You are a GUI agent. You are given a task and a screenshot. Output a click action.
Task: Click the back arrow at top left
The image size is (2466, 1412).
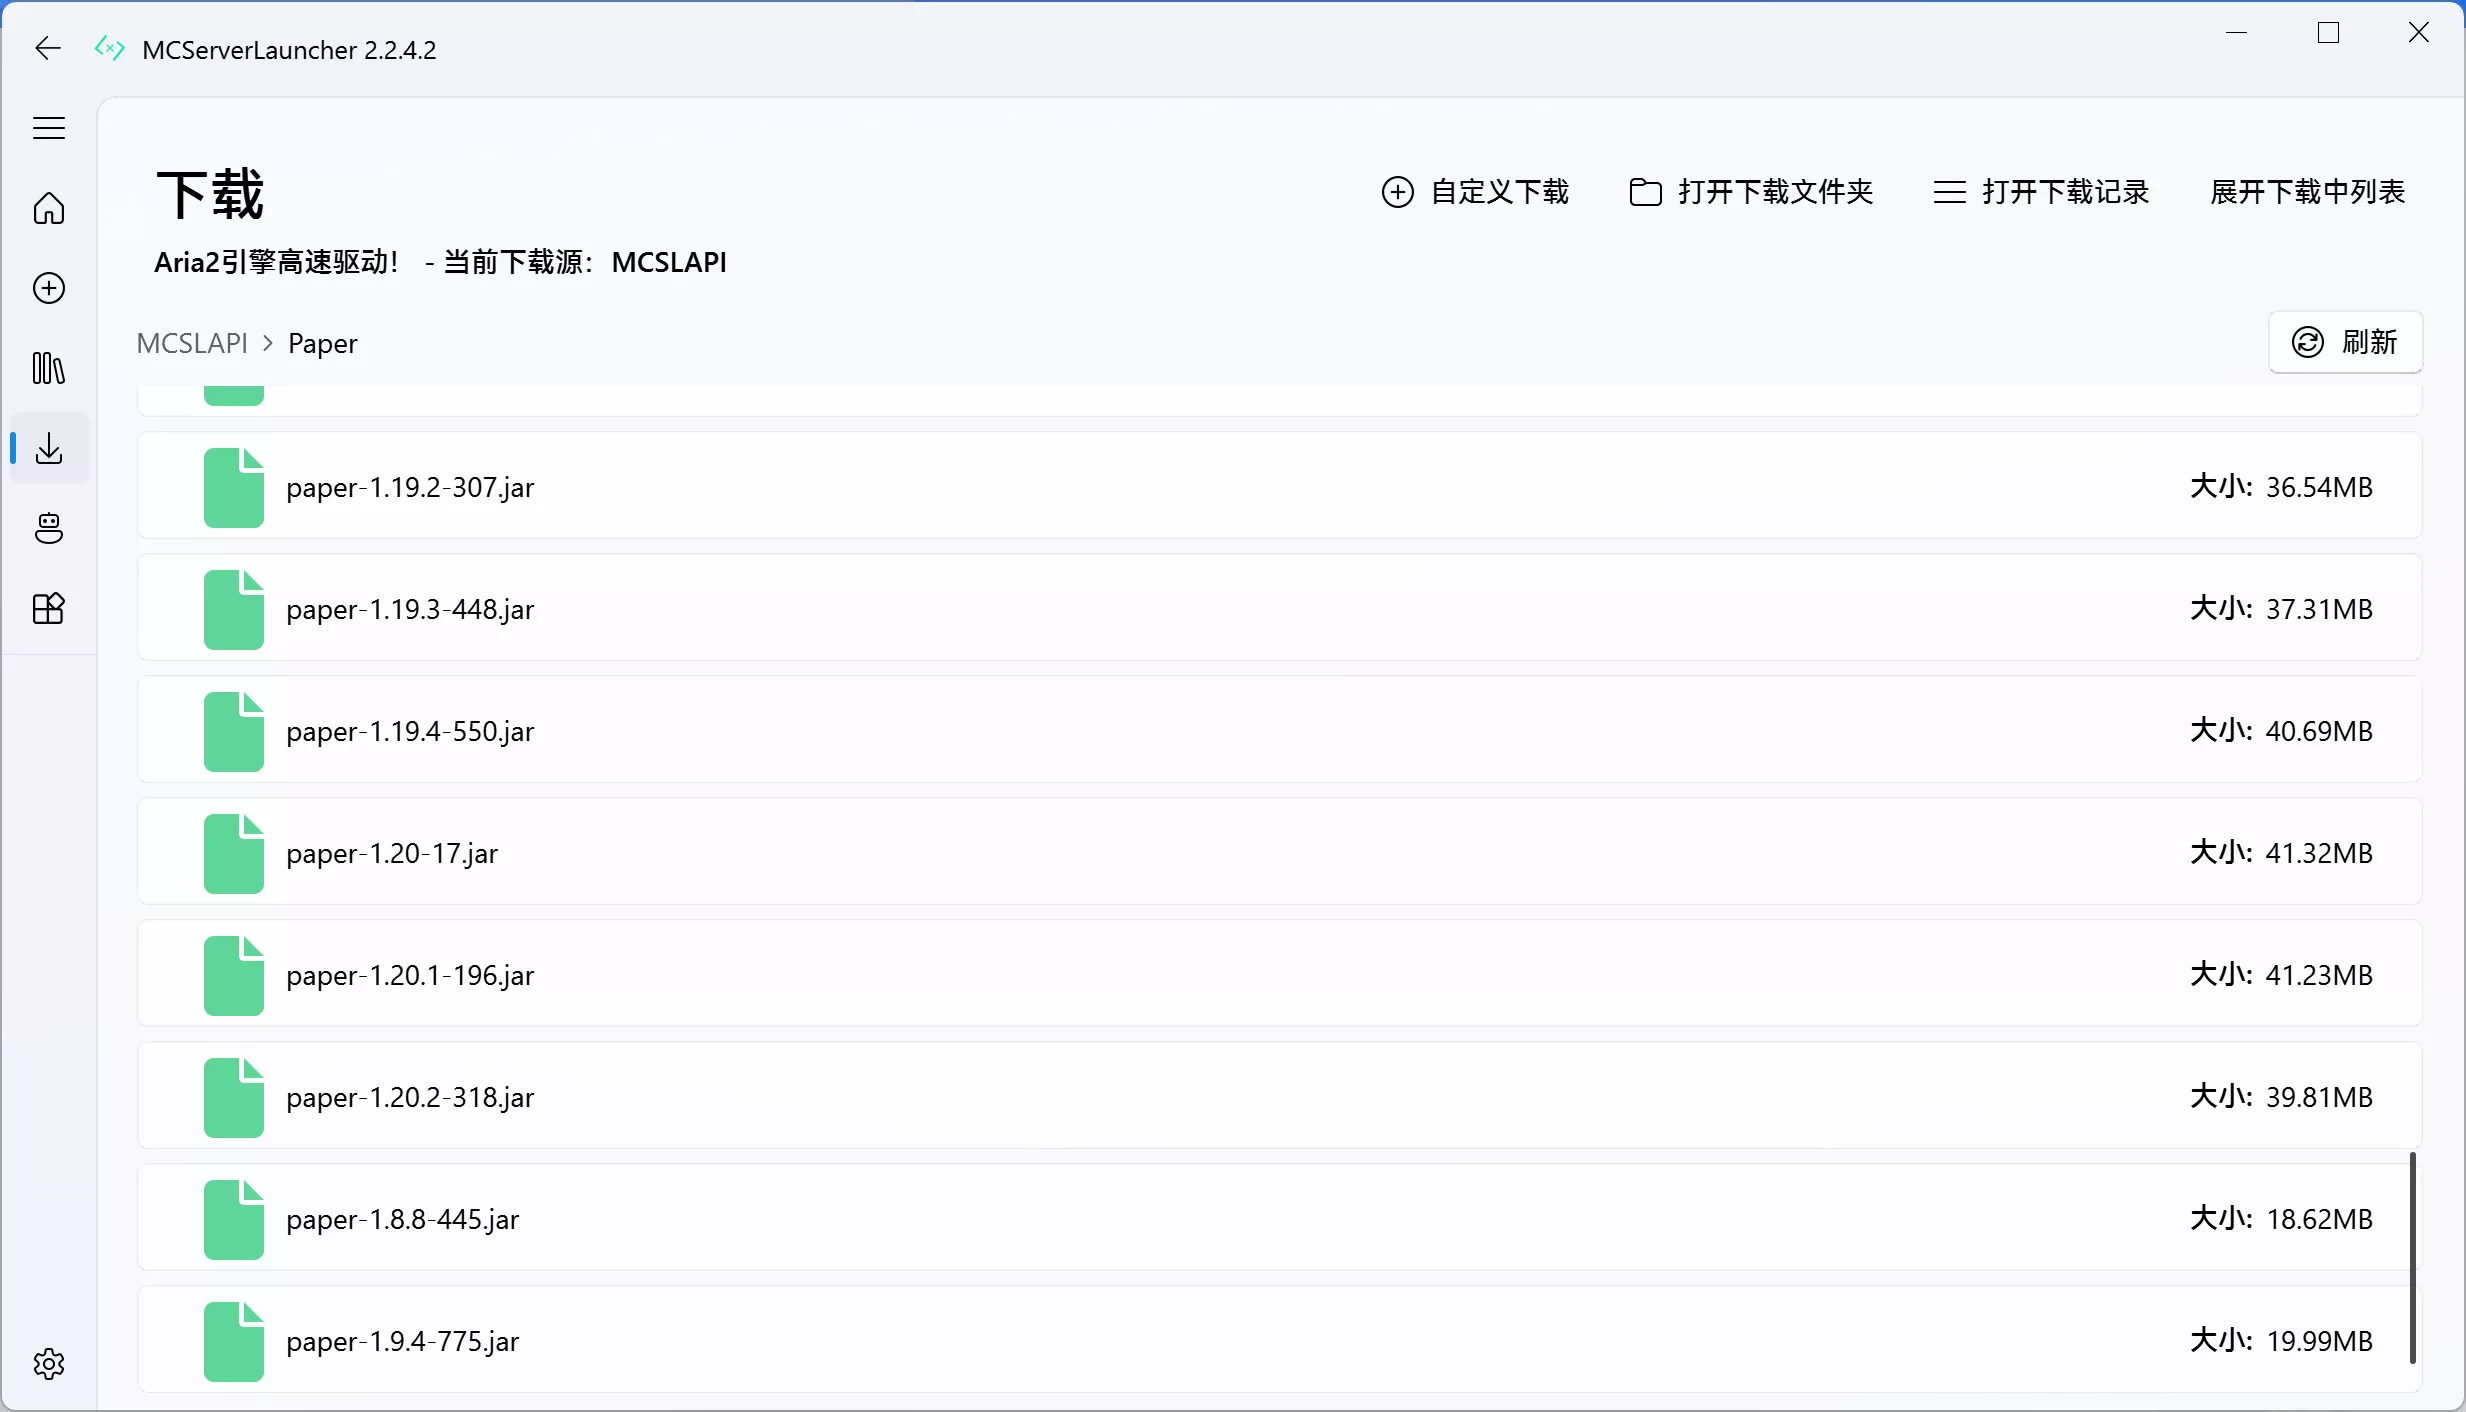tap(46, 47)
